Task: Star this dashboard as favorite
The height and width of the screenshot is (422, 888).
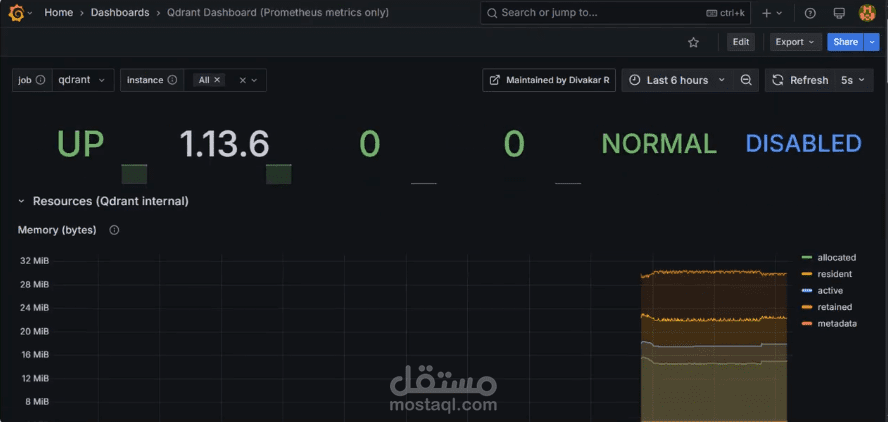Action: coord(693,42)
